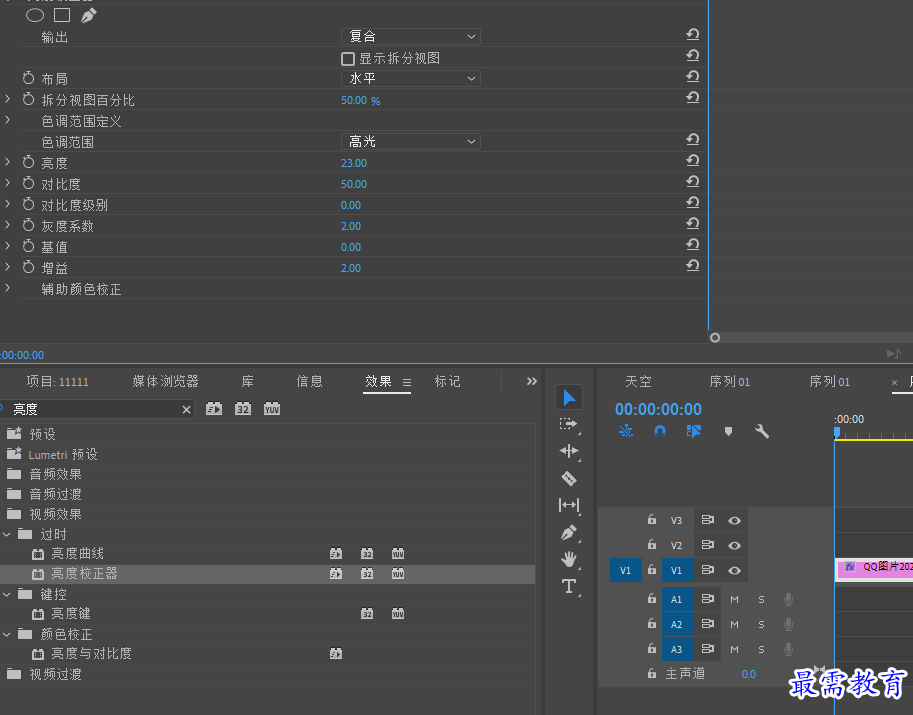
Task: Hide track V3 output
Action: pyautogui.click(x=734, y=521)
